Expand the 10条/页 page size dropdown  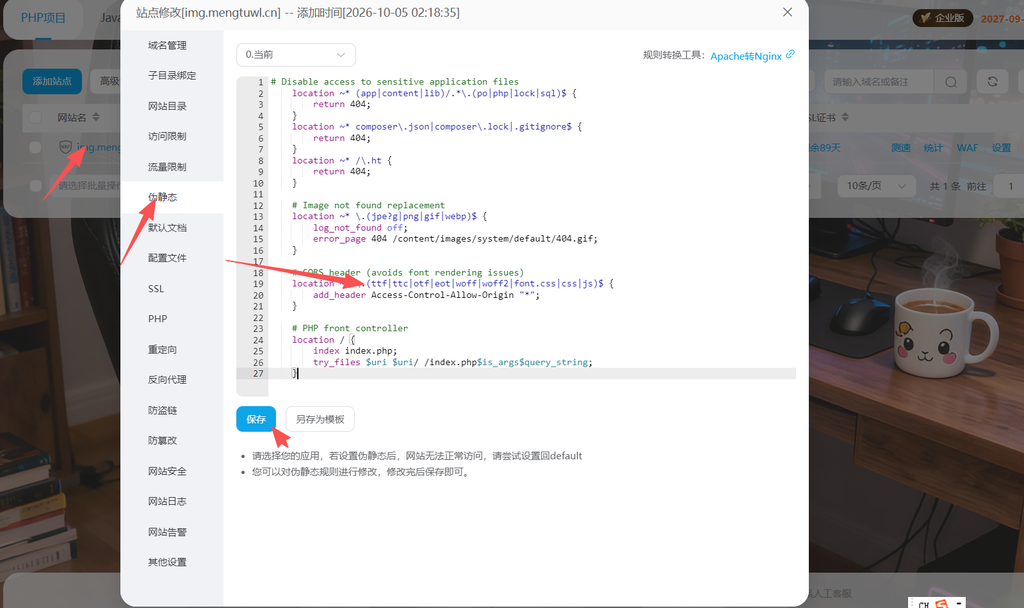tap(876, 186)
